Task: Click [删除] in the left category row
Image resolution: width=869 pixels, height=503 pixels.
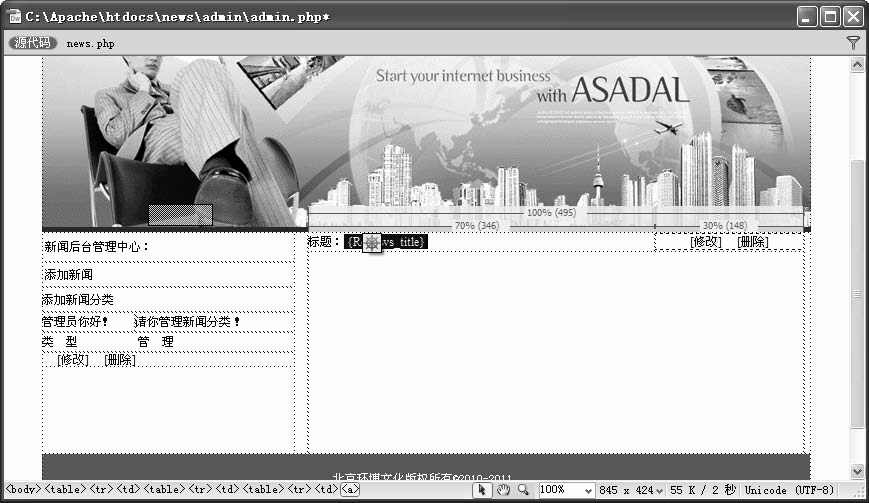Action: click(120, 360)
